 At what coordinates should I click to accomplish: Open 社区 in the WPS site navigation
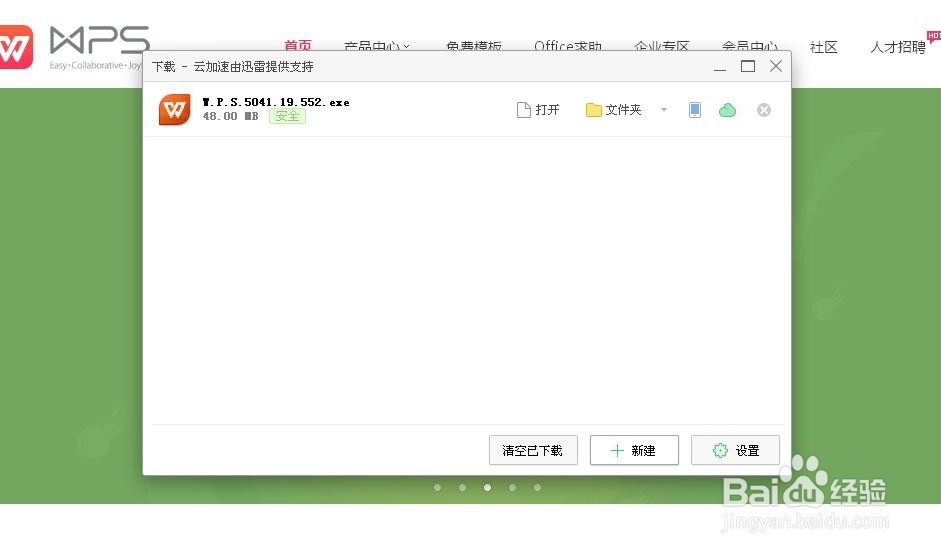pos(823,47)
